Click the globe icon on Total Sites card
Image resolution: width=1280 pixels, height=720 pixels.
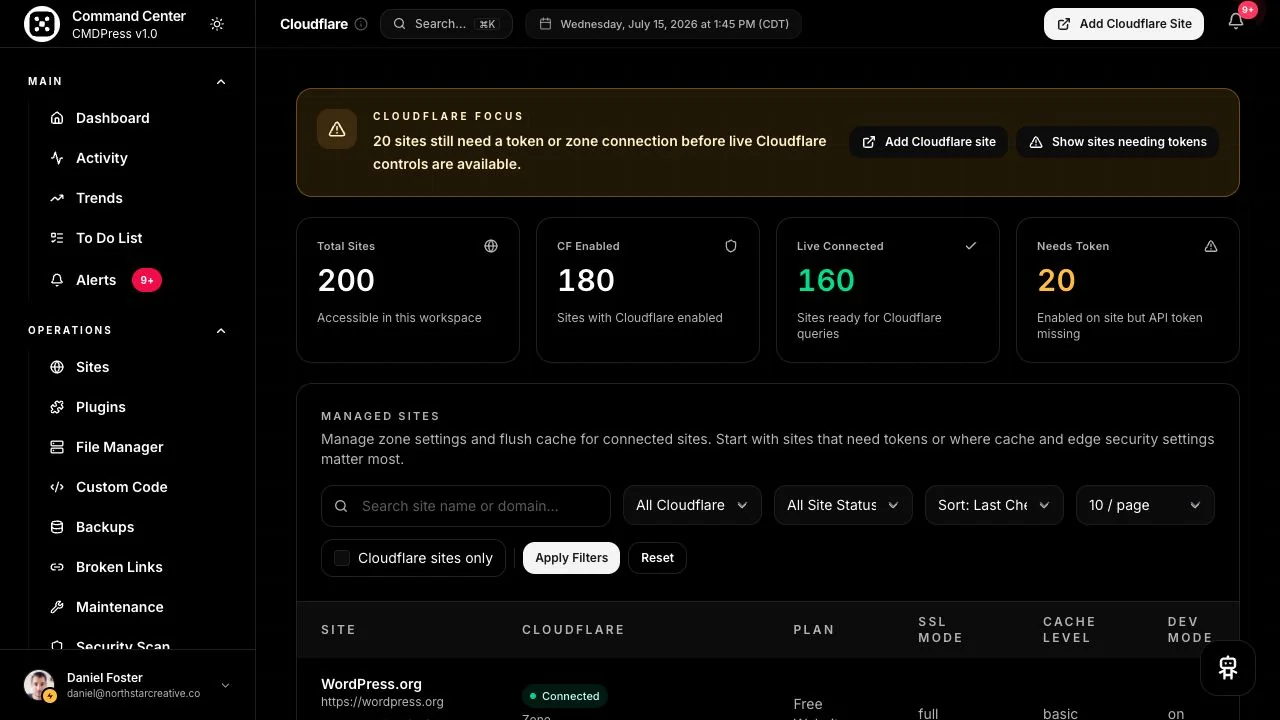point(491,246)
